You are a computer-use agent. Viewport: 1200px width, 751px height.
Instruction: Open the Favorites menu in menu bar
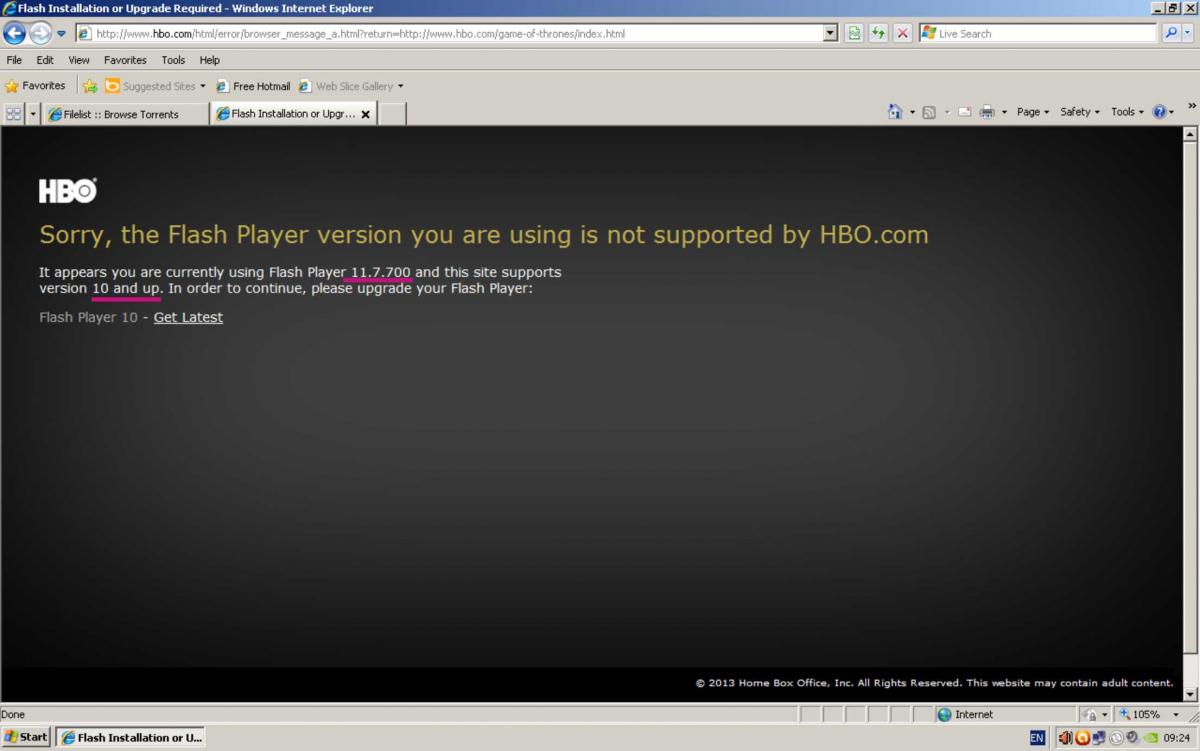tap(125, 60)
